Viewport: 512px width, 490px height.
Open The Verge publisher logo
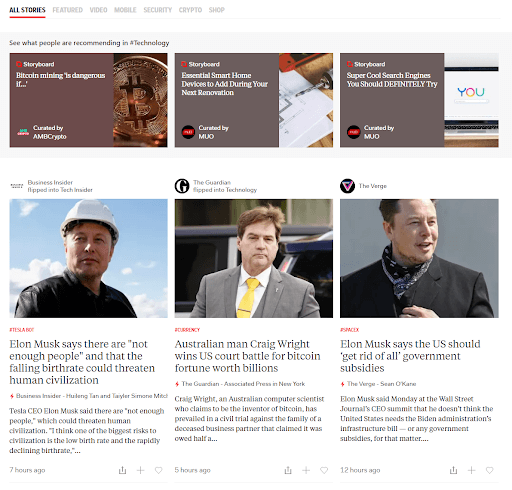(347, 186)
